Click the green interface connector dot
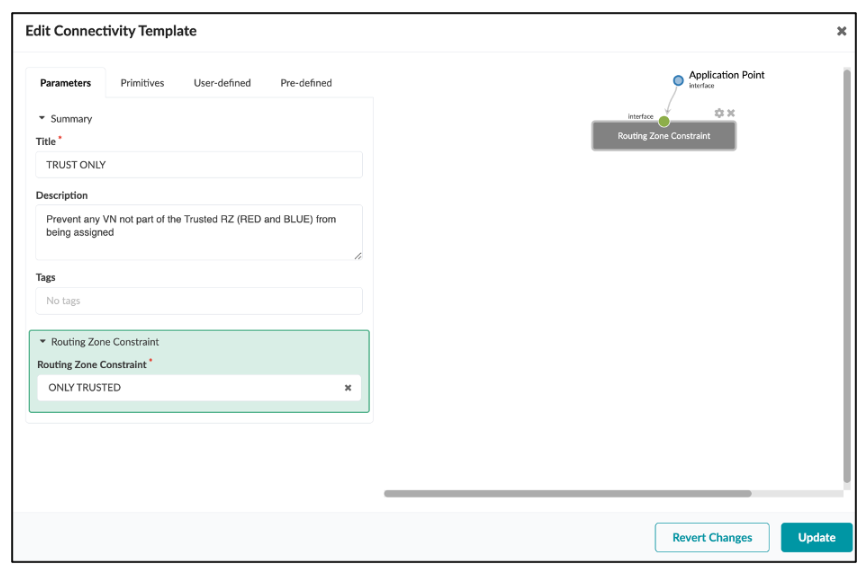This screenshot has height=572, width=867. tap(664, 121)
